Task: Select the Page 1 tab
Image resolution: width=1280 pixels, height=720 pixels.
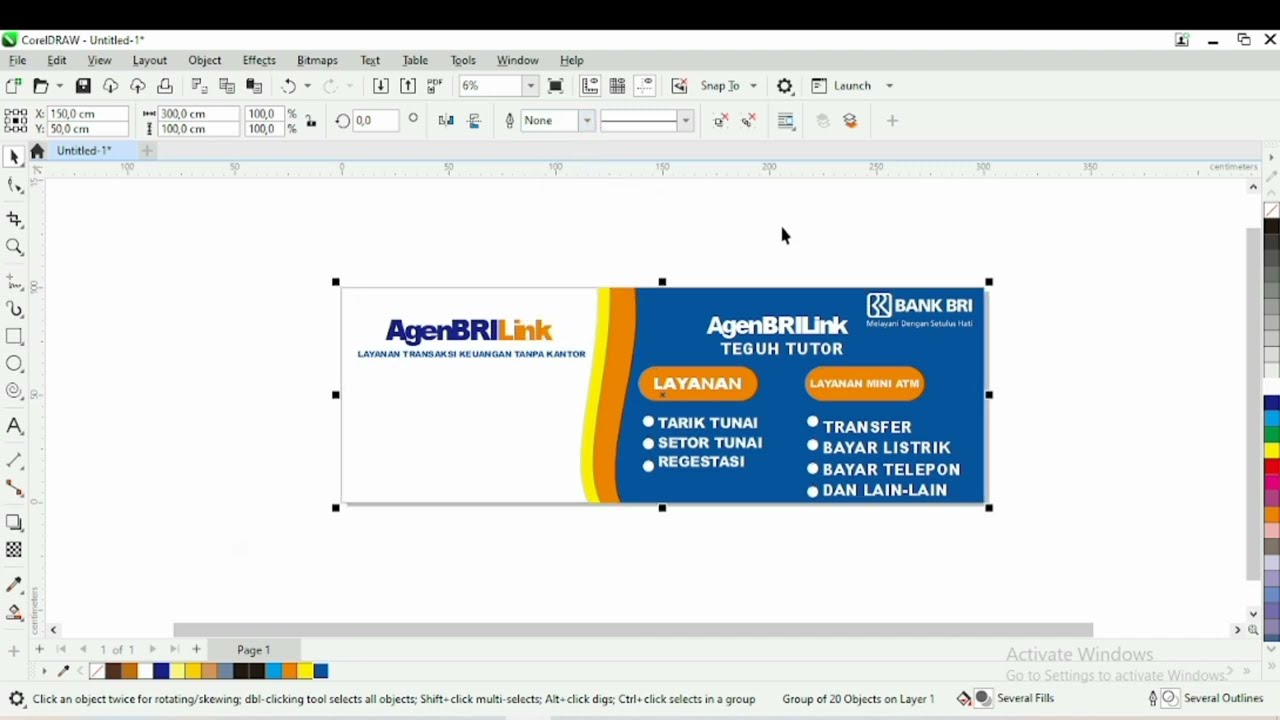Action: (x=254, y=650)
